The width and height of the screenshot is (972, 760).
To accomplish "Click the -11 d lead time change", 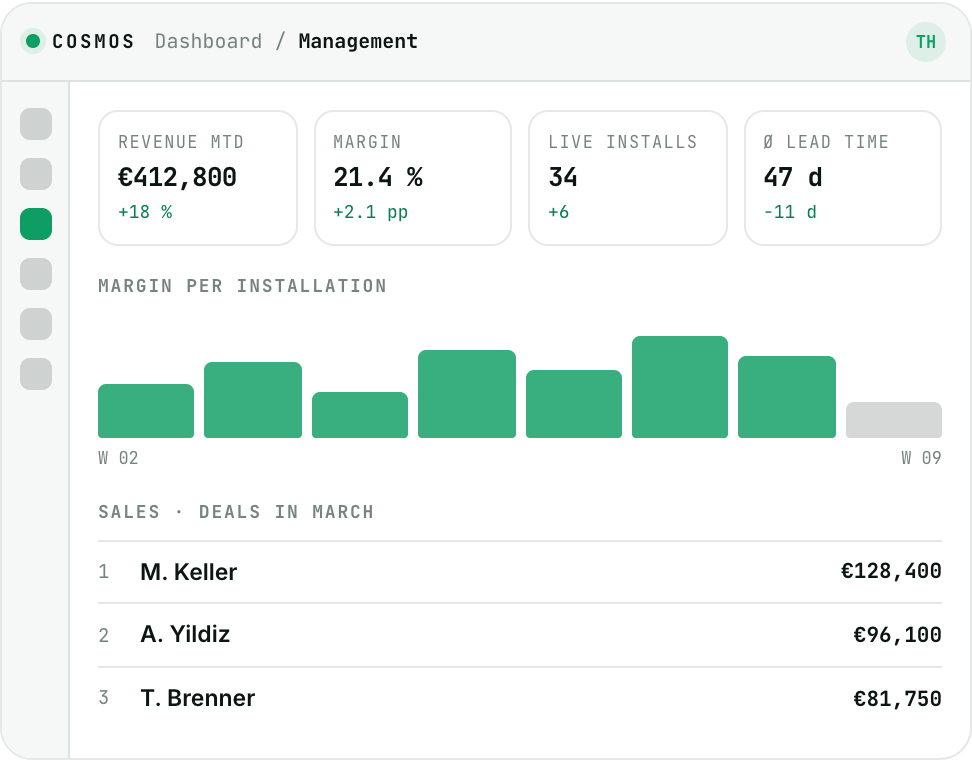I will pos(790,212).
